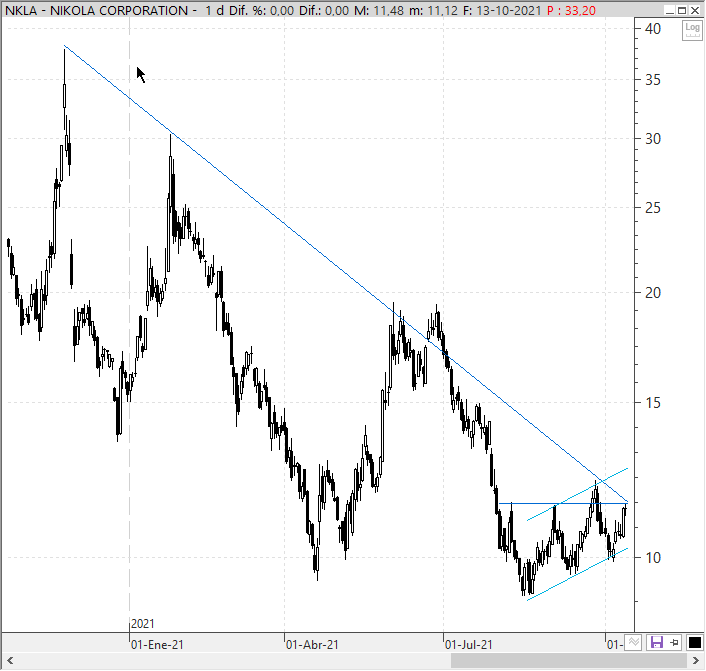
Task: Open the black color swatch
Action: (694, 643)
